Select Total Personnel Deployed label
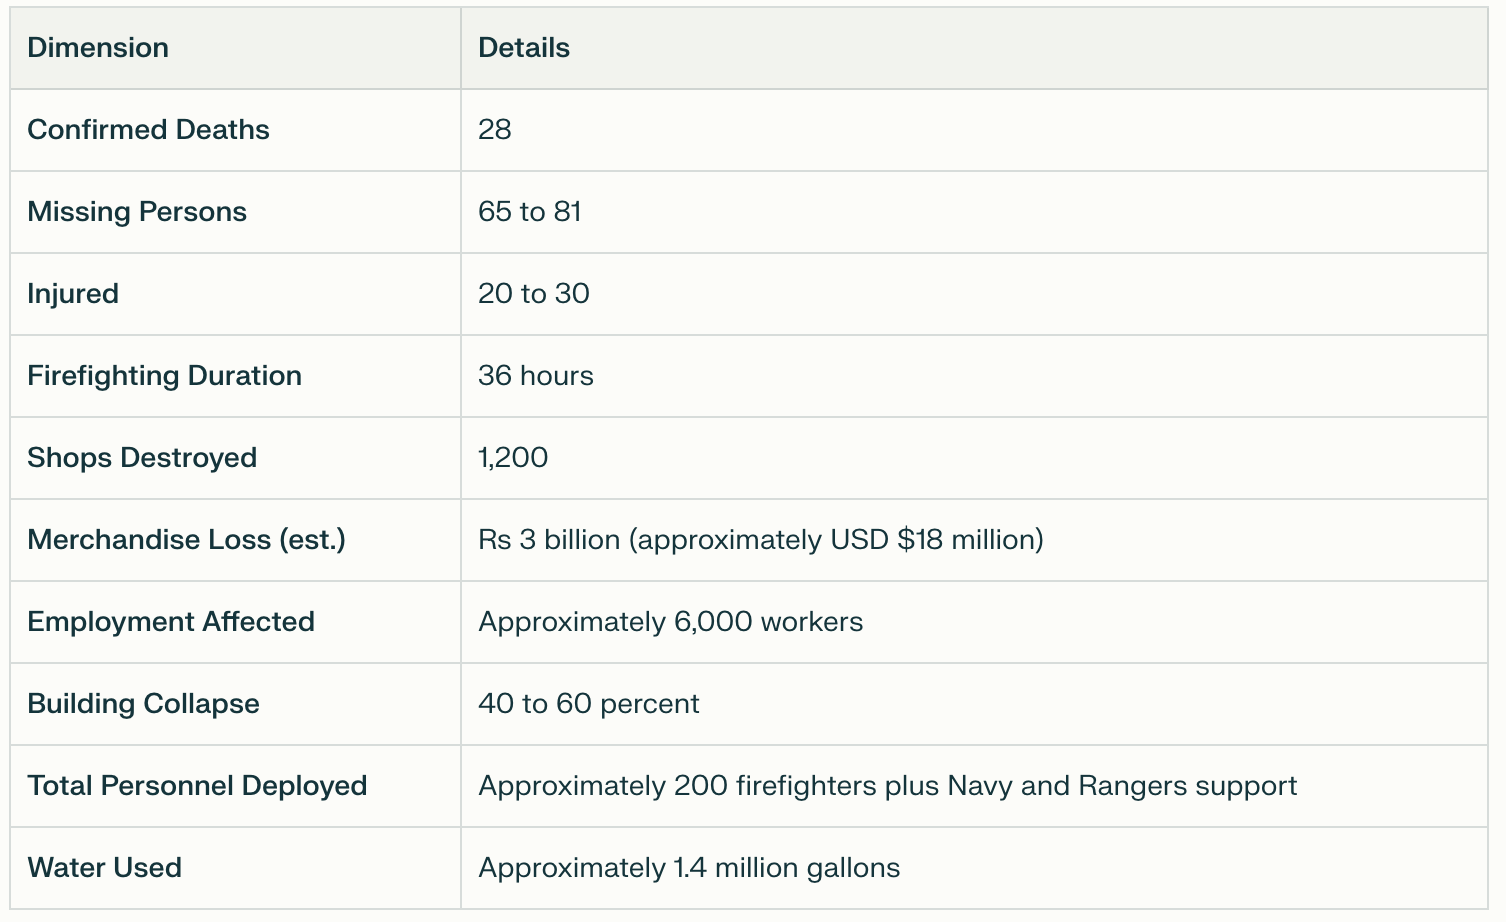1506x922 pixels. point(198,786)
